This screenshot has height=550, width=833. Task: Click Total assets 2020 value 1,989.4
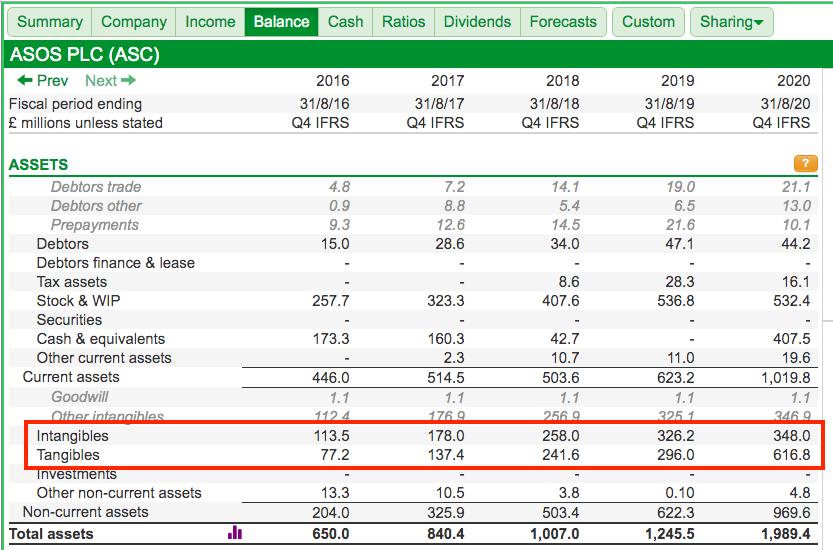click(x=786, y=534)
